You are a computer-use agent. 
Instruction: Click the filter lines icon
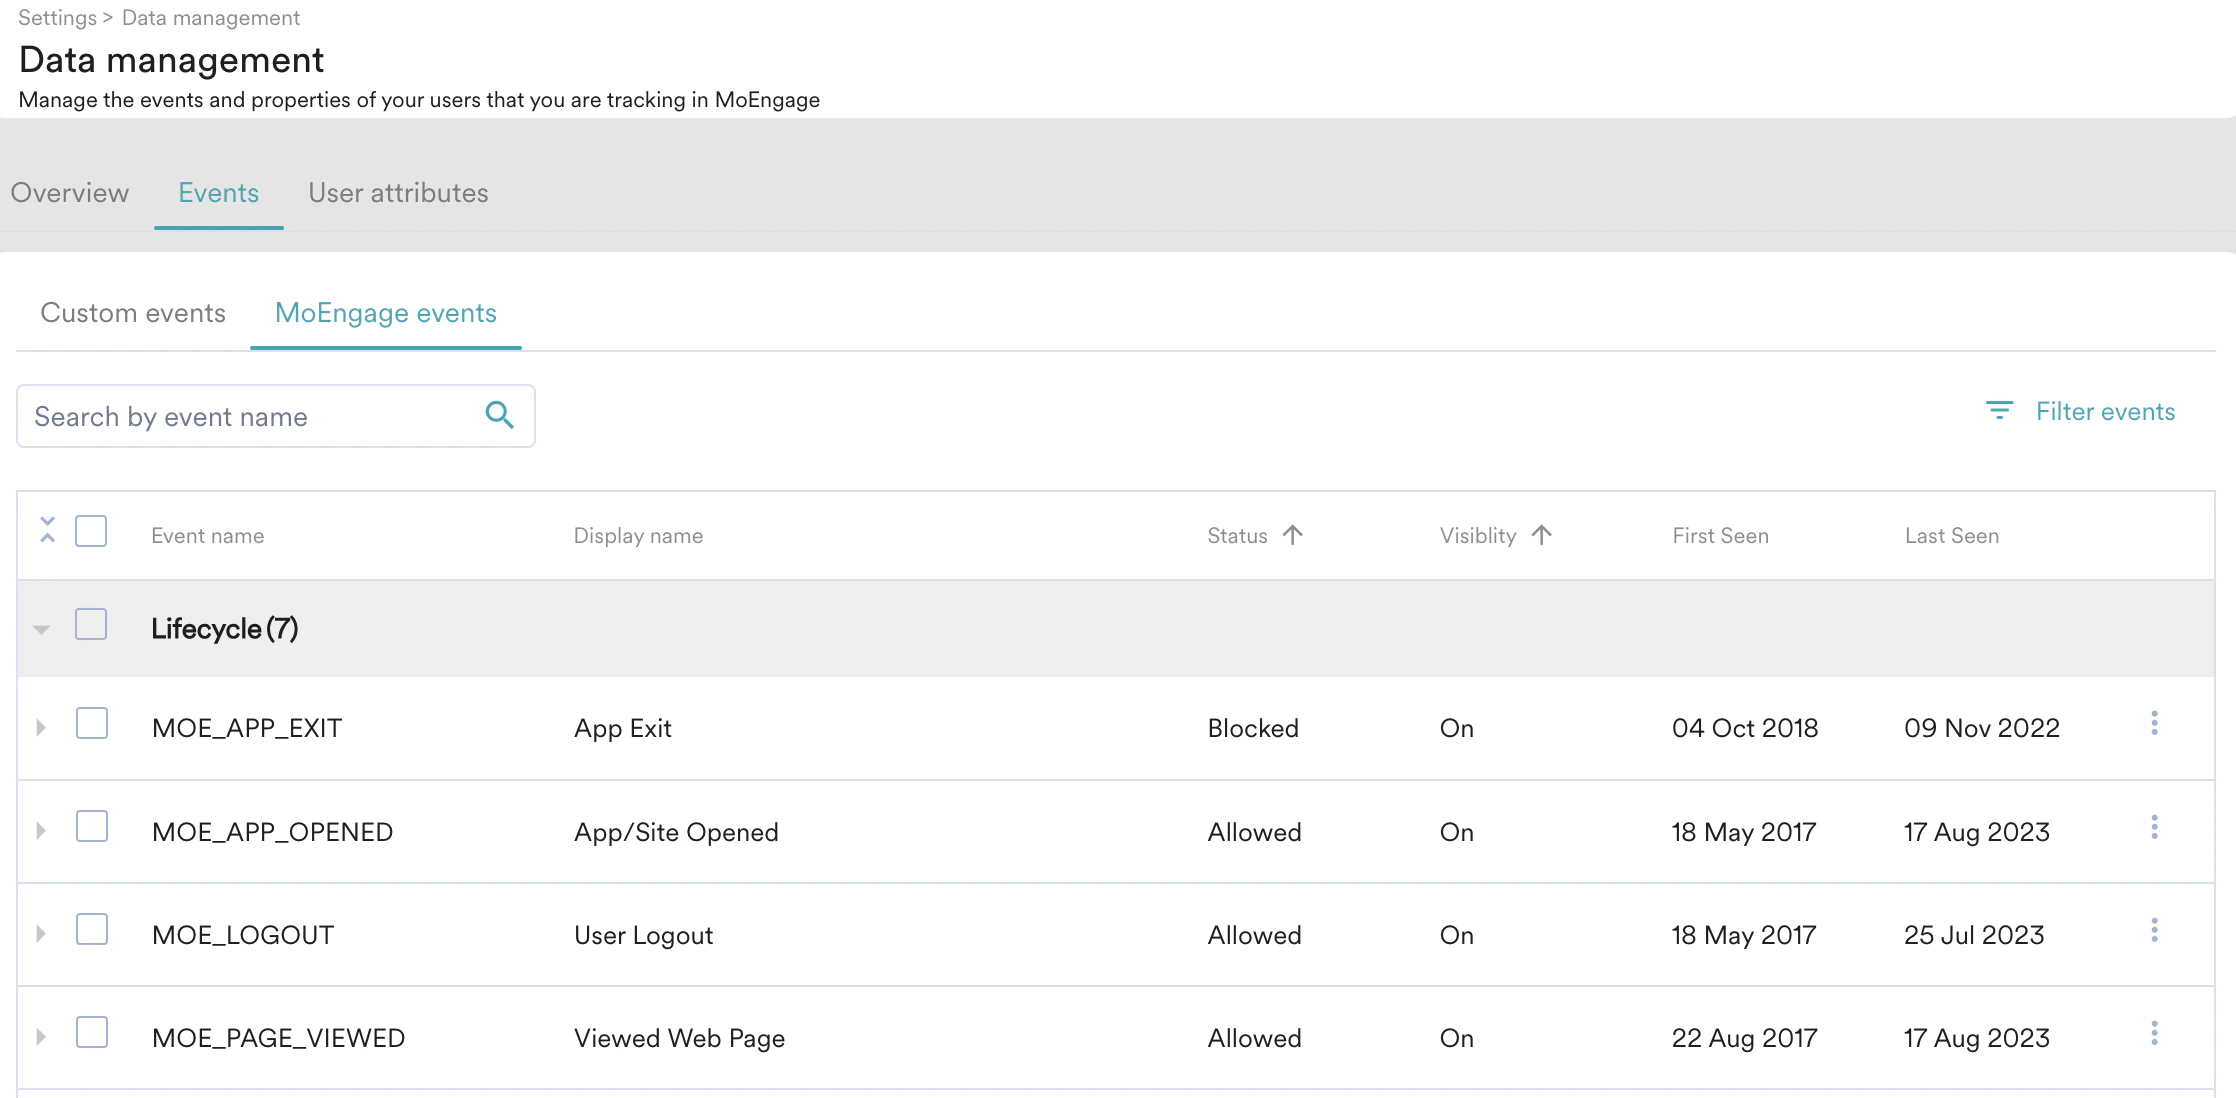(1998, 411)
